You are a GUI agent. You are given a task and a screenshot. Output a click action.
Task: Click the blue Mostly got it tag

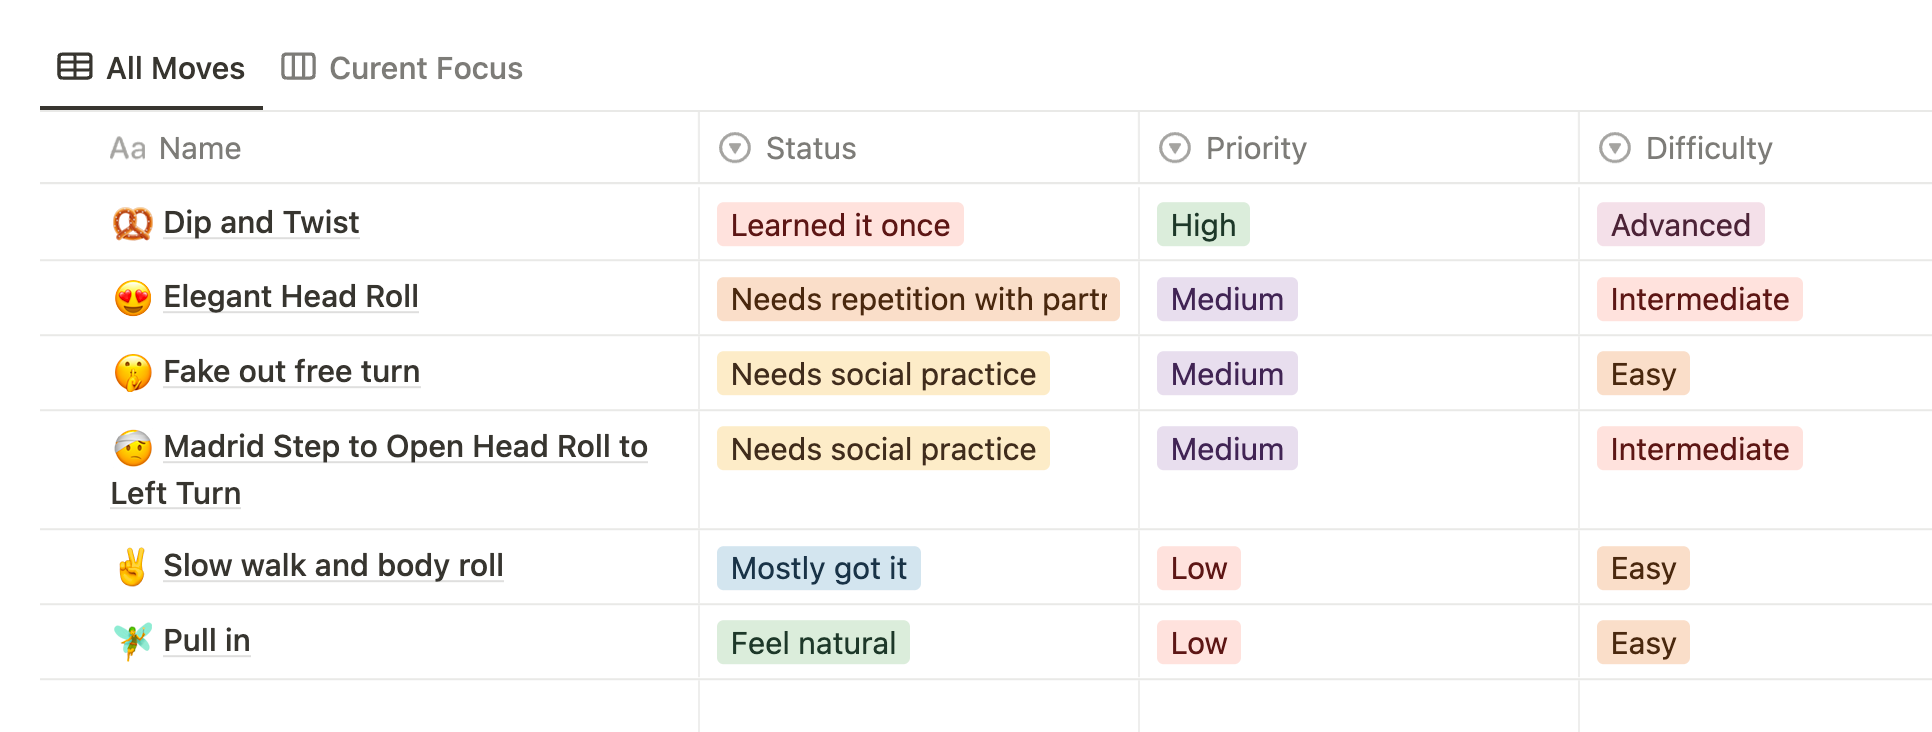[x=818, y=567]
